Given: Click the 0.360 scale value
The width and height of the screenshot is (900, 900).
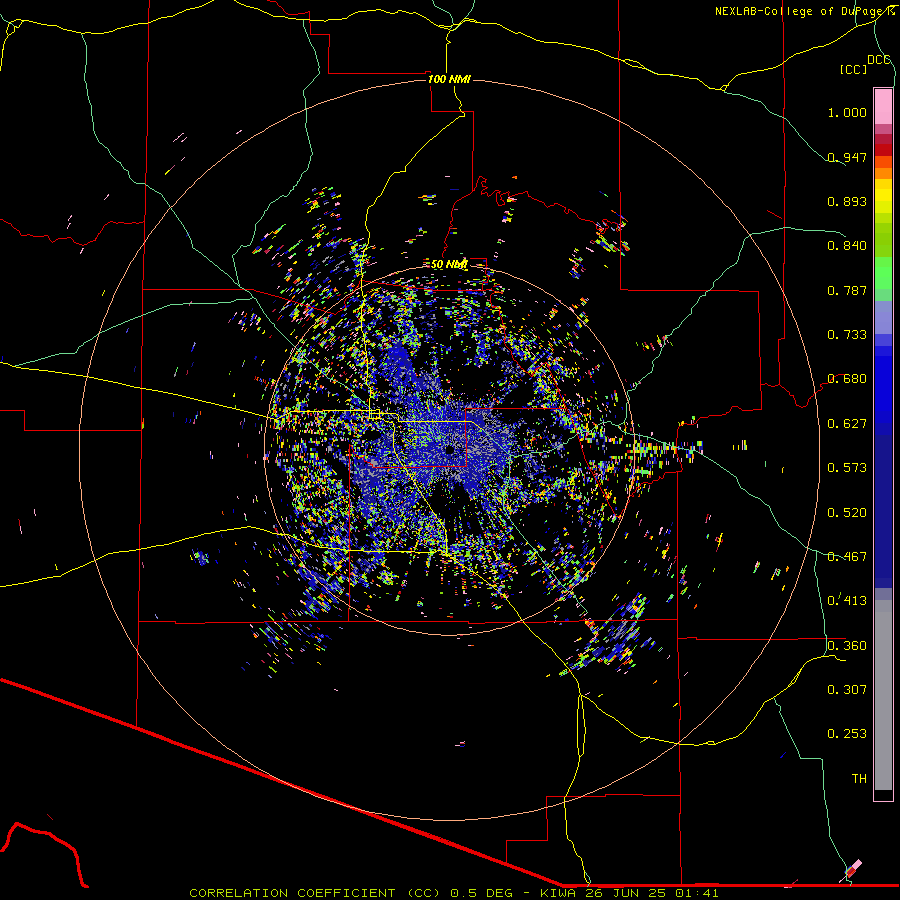Looking at the screenshot, I should click(847, 646).
